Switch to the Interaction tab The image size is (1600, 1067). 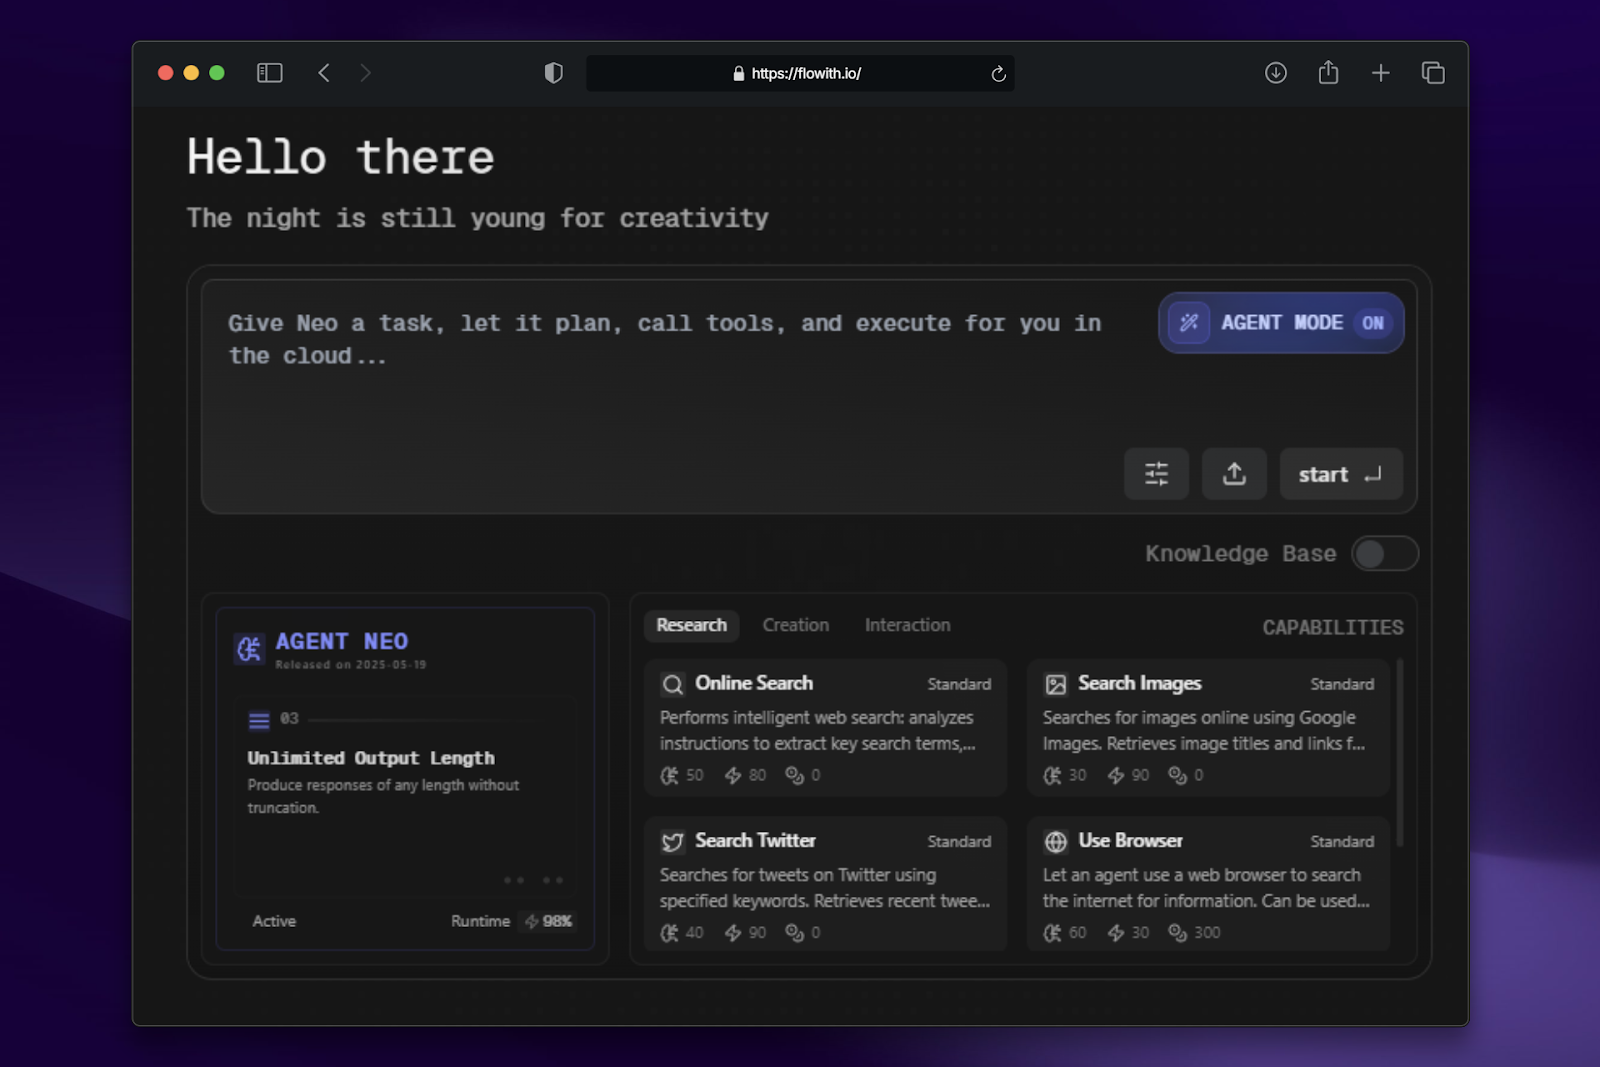(907, 625)
